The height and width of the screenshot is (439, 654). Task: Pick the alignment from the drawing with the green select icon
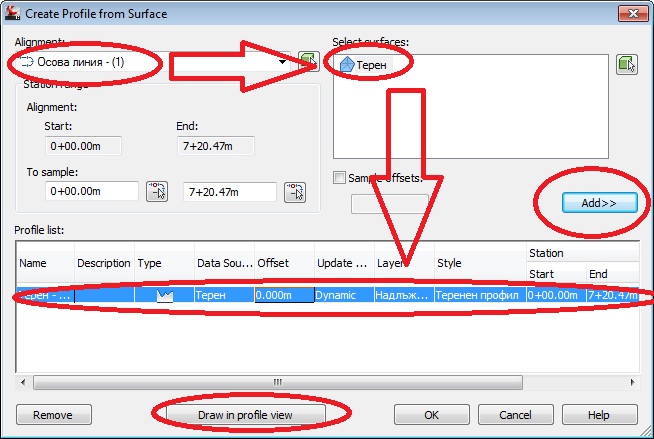point(309,62)
